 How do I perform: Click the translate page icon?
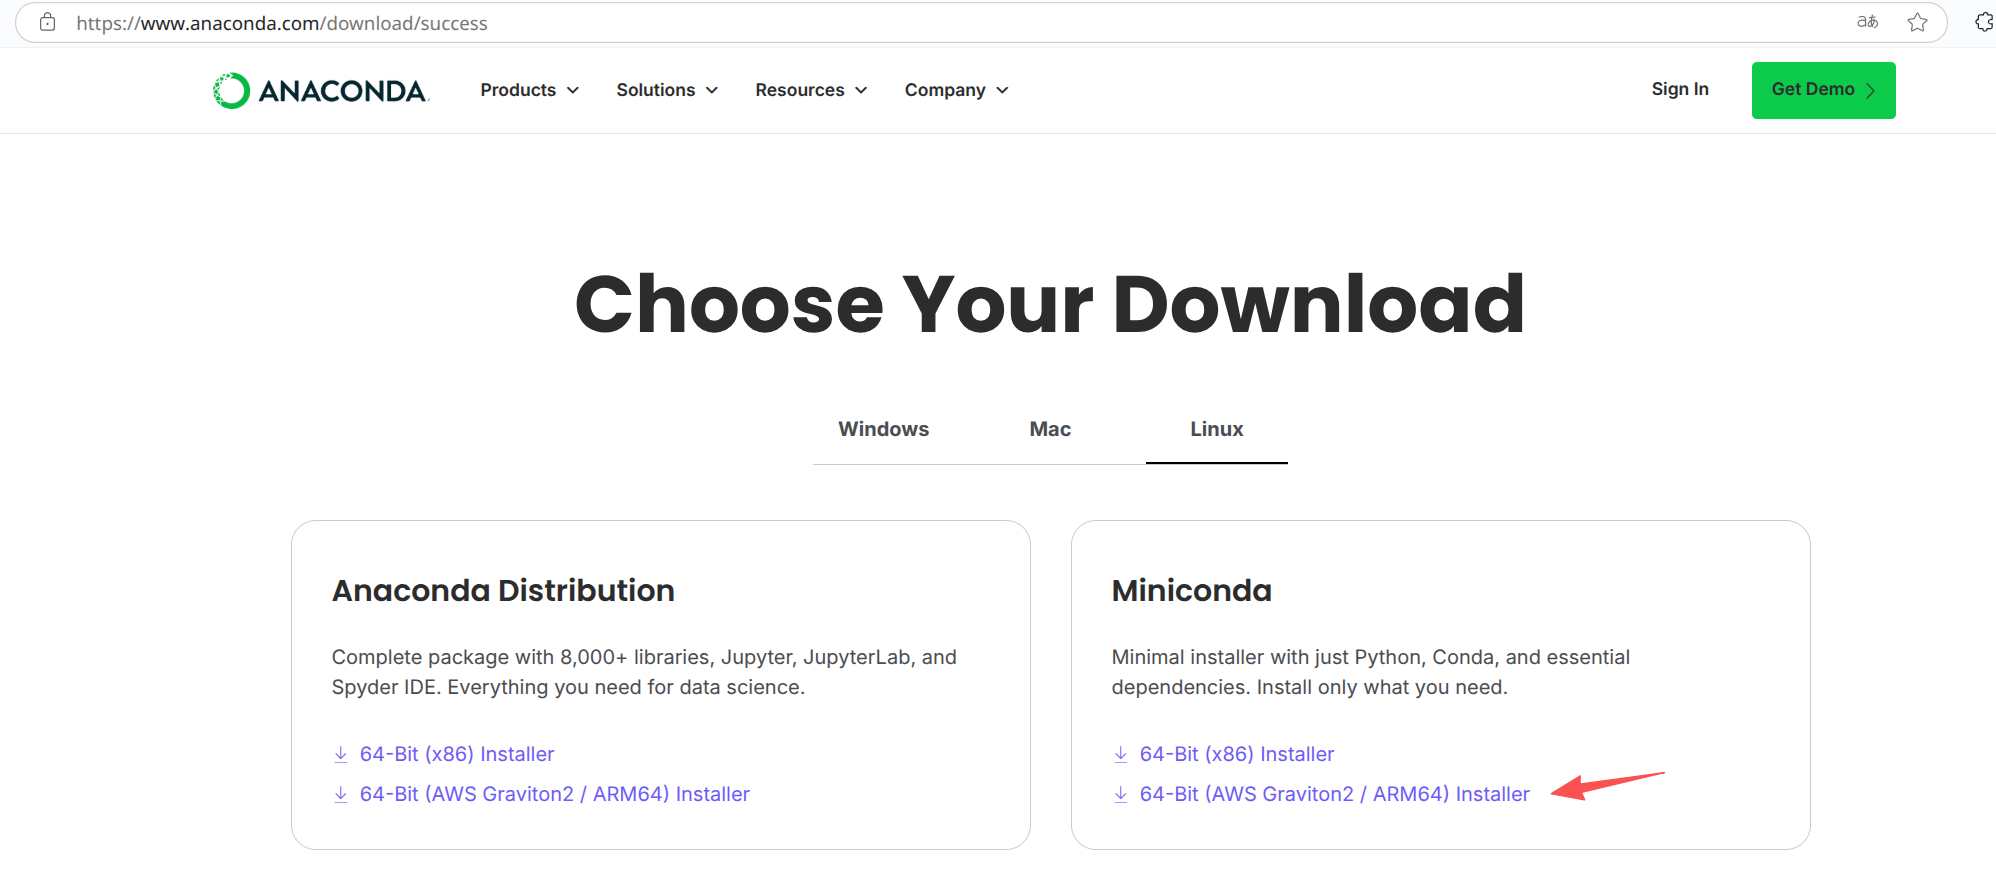pos(1867,22)
